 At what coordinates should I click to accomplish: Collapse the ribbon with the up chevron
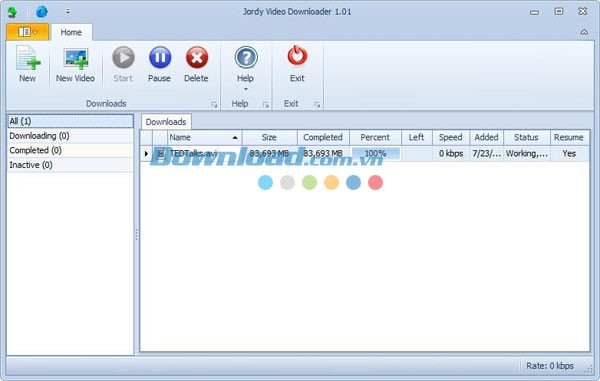point(584,32)
